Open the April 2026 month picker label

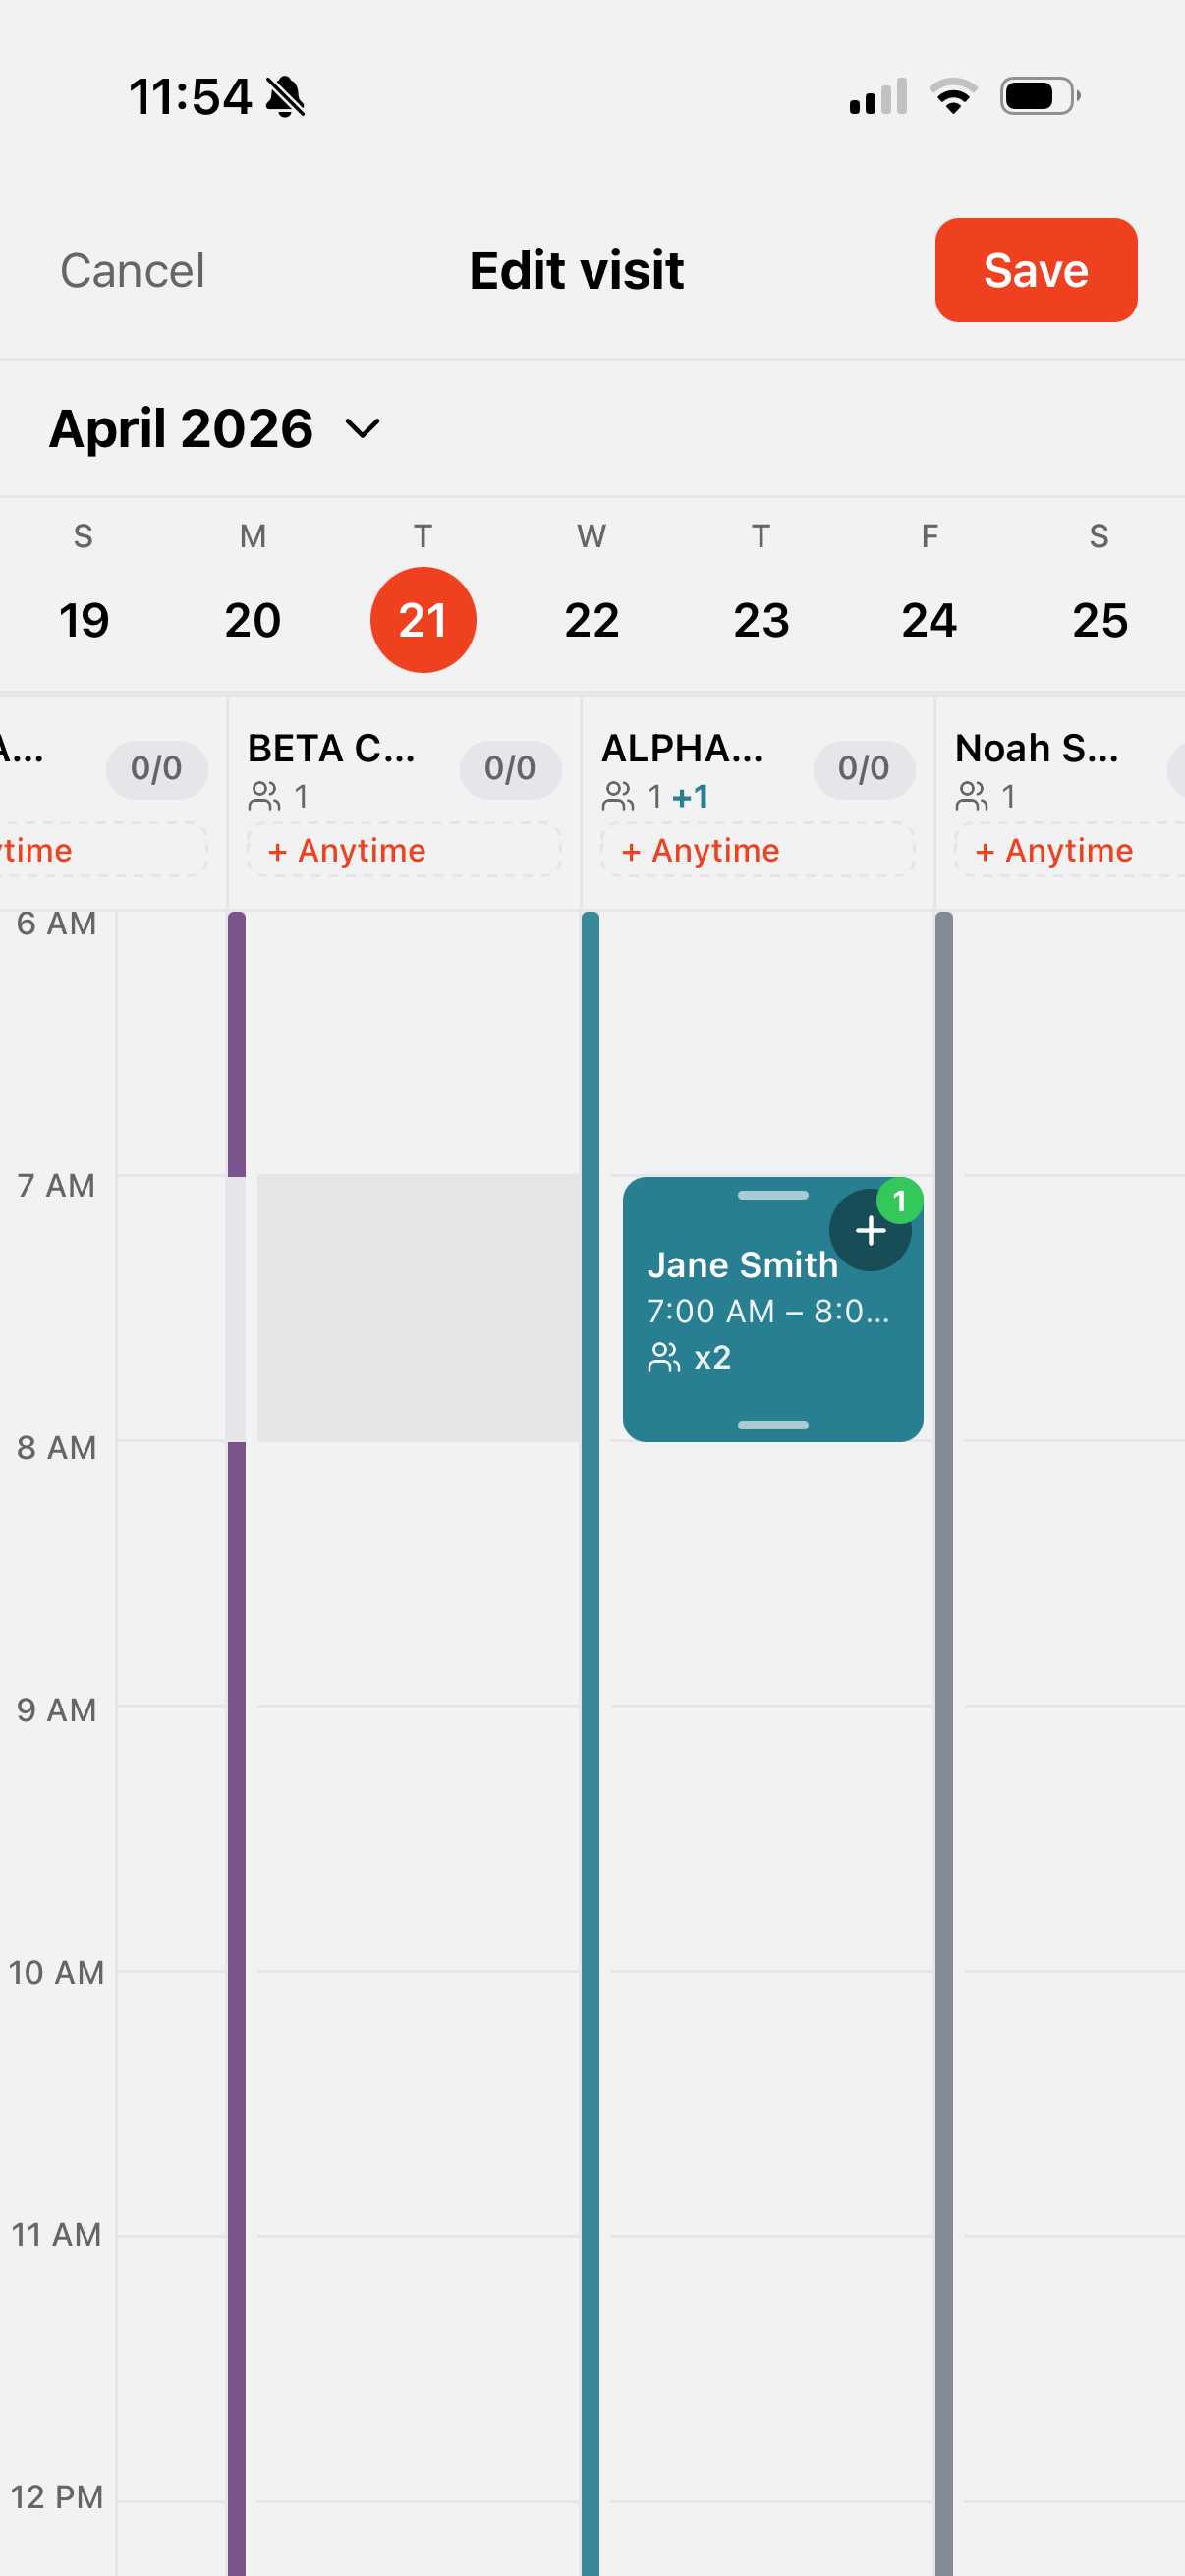pyautogui.click(x=181, y=428)
